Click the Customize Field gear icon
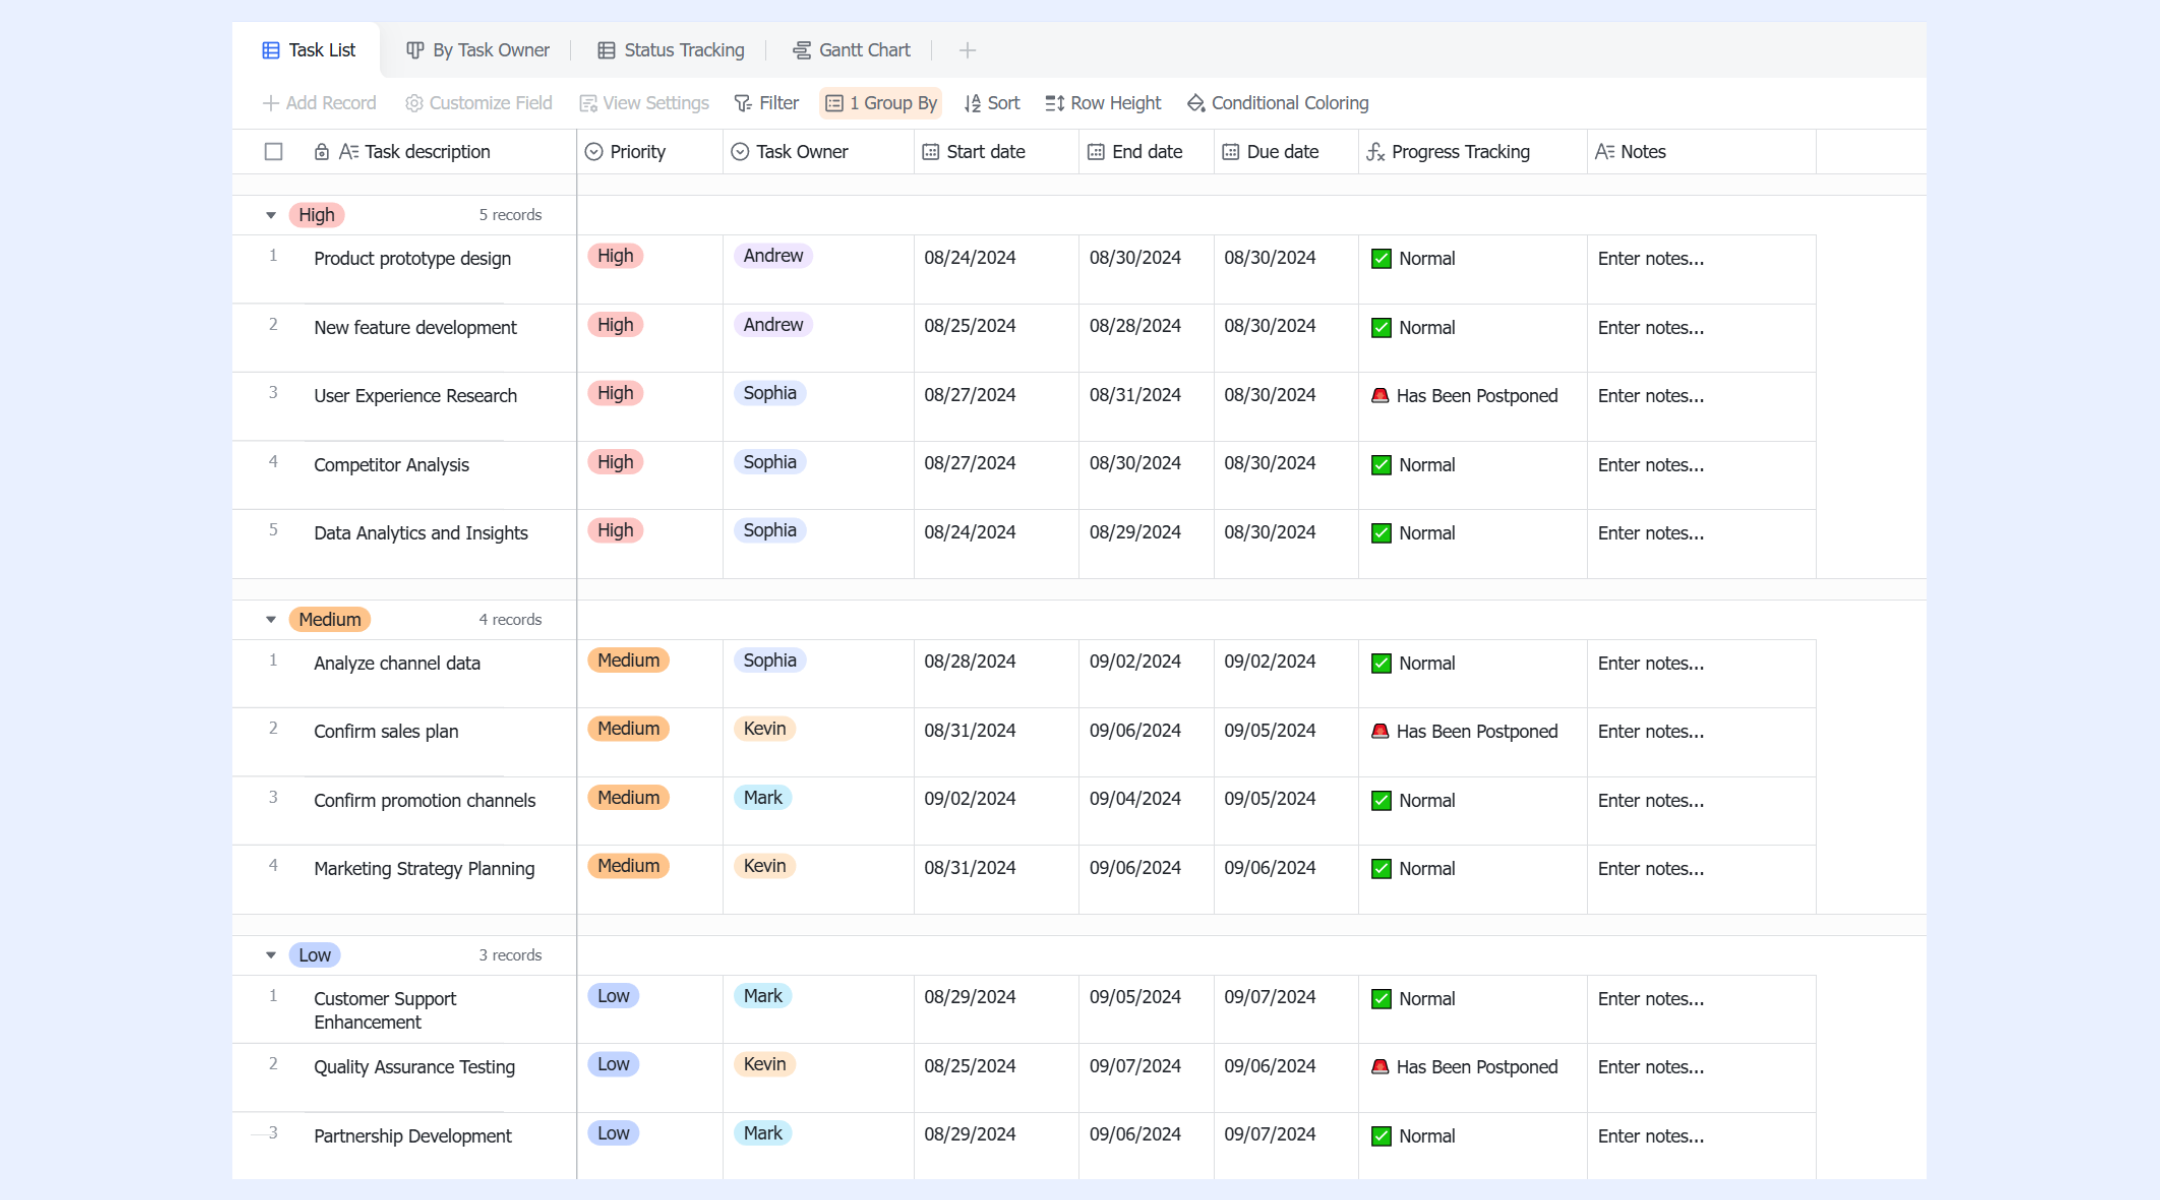This screenshot has height=1200, width=2160. pyautogui.click(x=414, y=103)
